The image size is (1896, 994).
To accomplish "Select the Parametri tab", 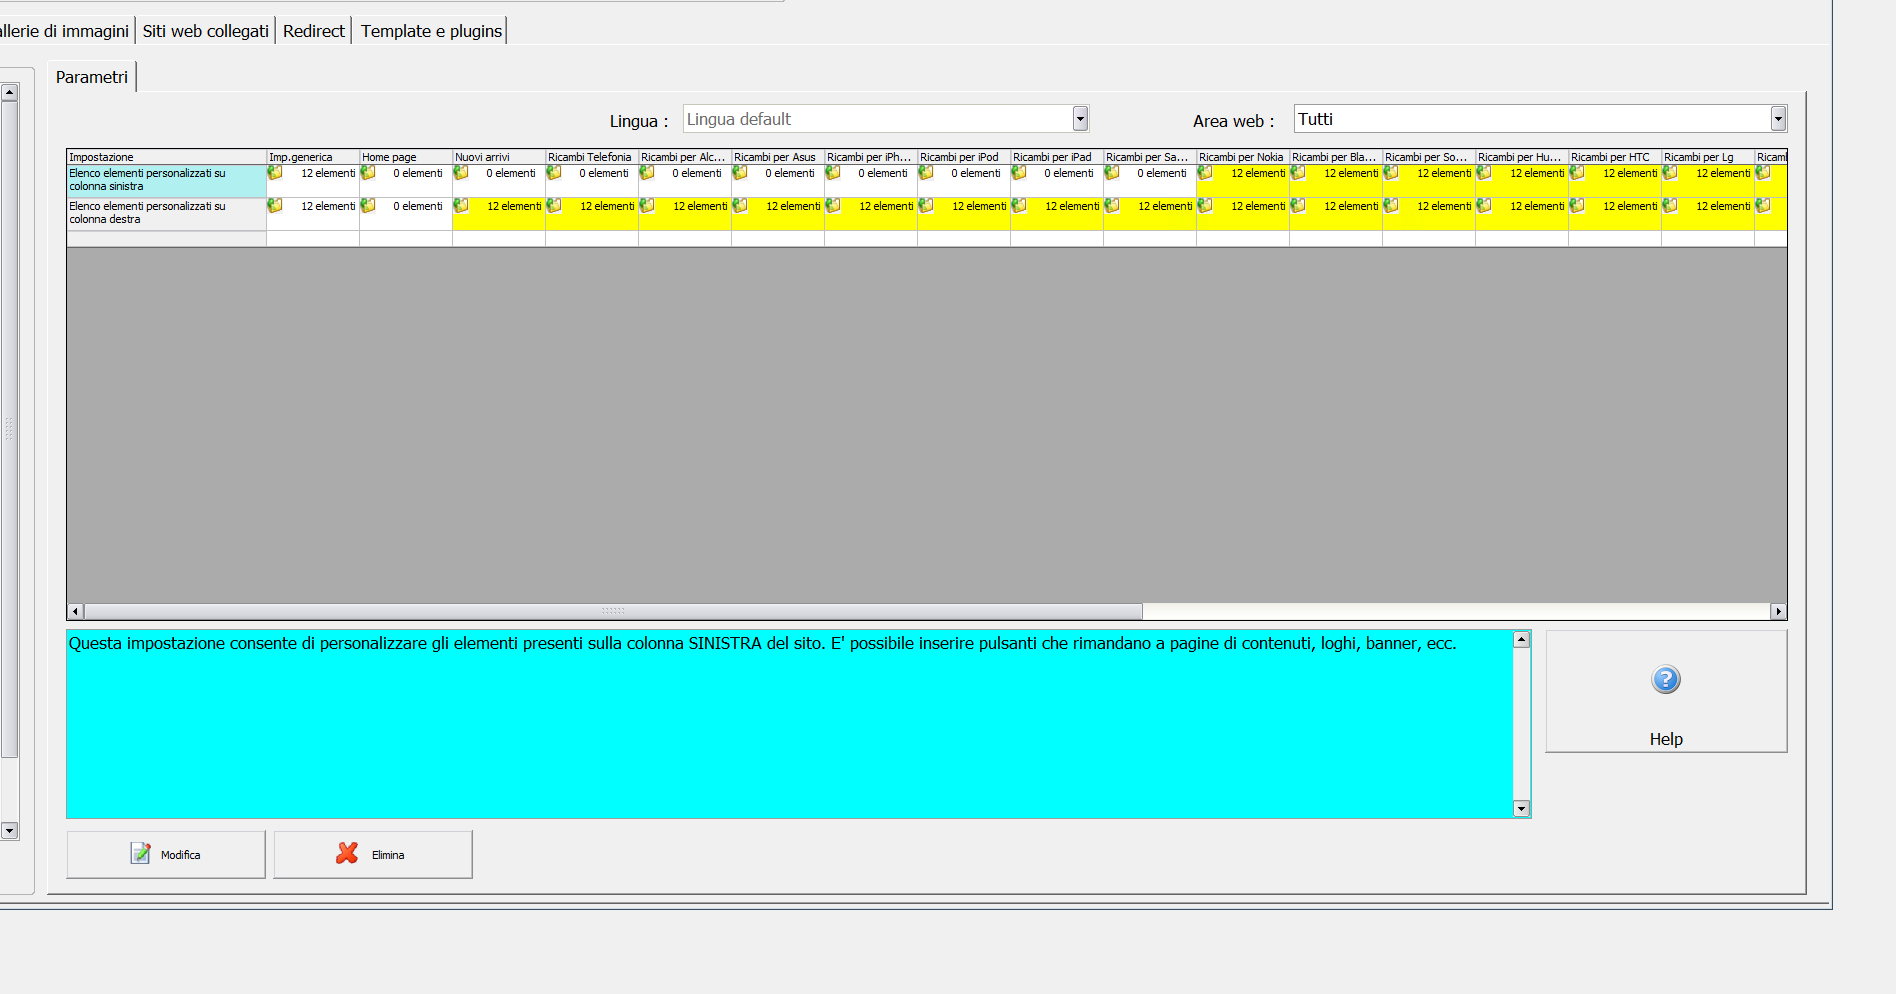I will pos(92,77).
